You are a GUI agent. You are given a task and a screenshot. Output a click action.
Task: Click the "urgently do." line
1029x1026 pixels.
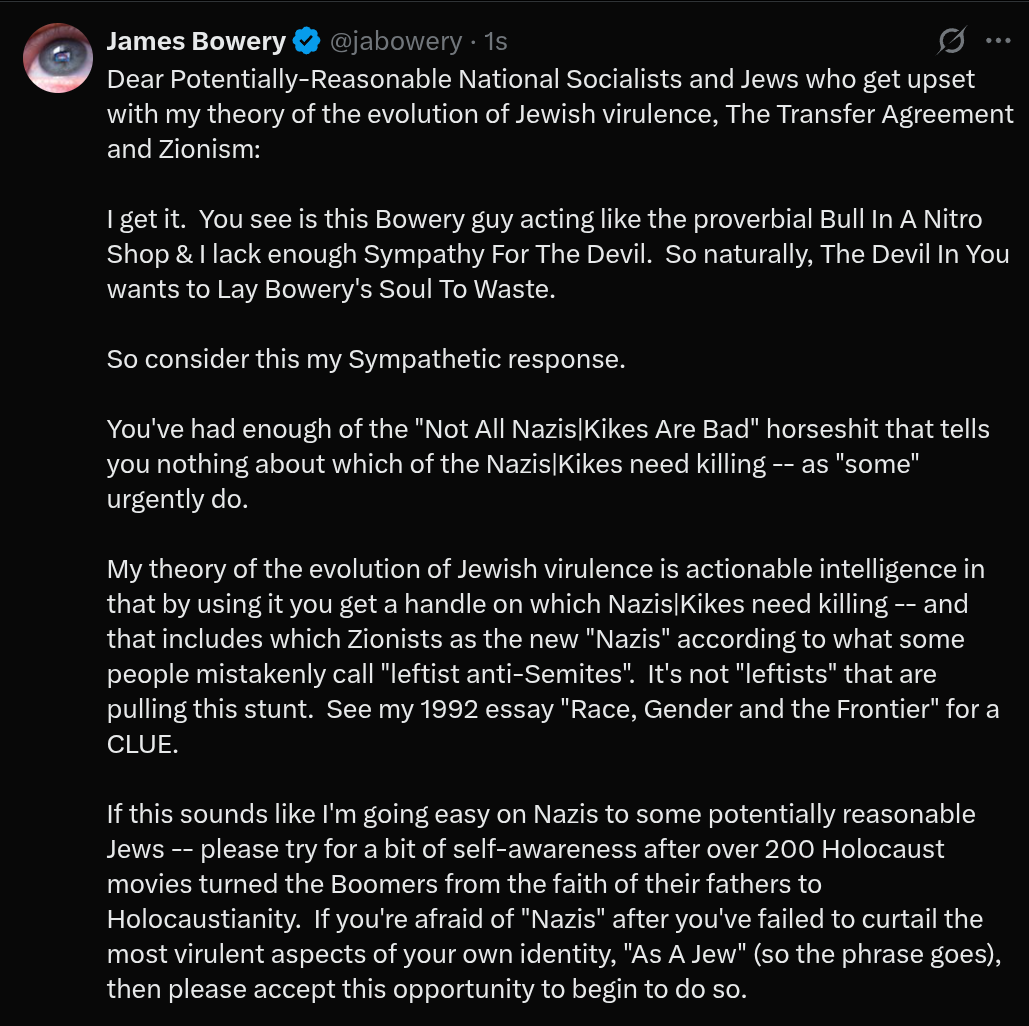coord(178,499)
